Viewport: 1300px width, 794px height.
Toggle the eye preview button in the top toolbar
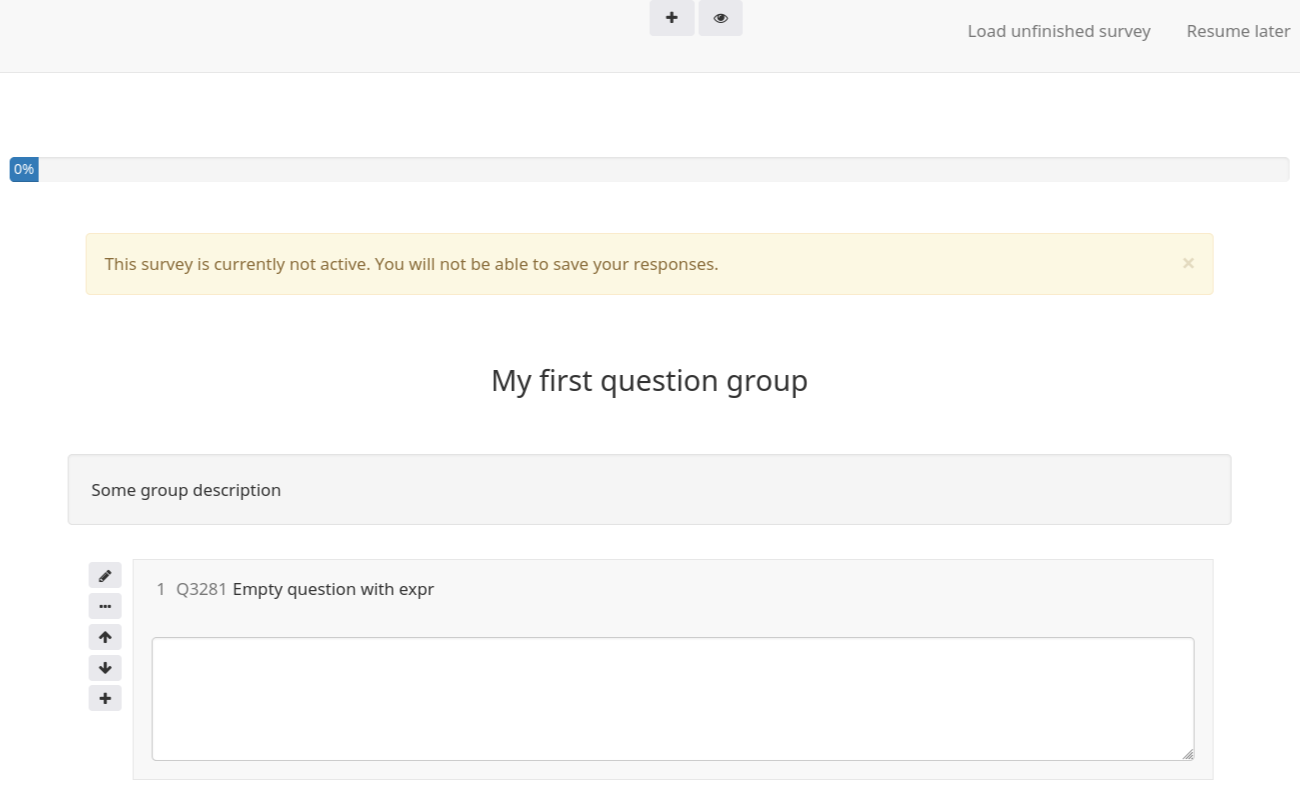(x=720, y=18)
